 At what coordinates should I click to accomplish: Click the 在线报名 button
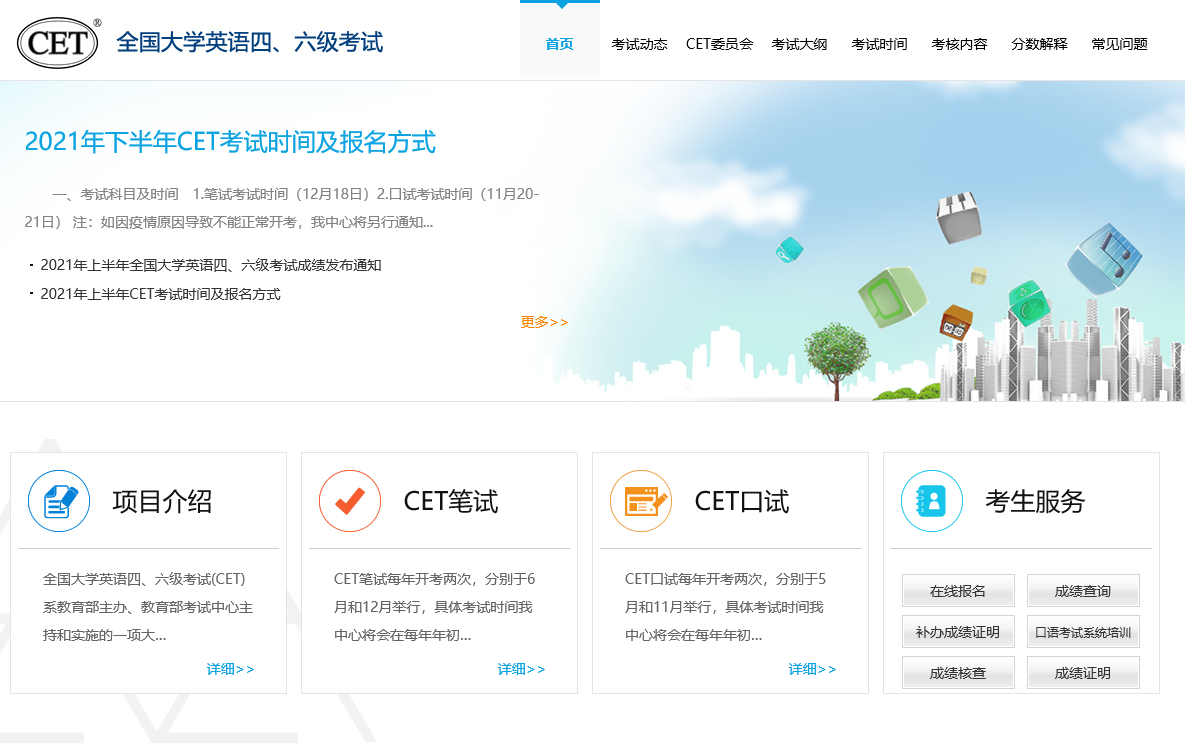click(958, 591)
